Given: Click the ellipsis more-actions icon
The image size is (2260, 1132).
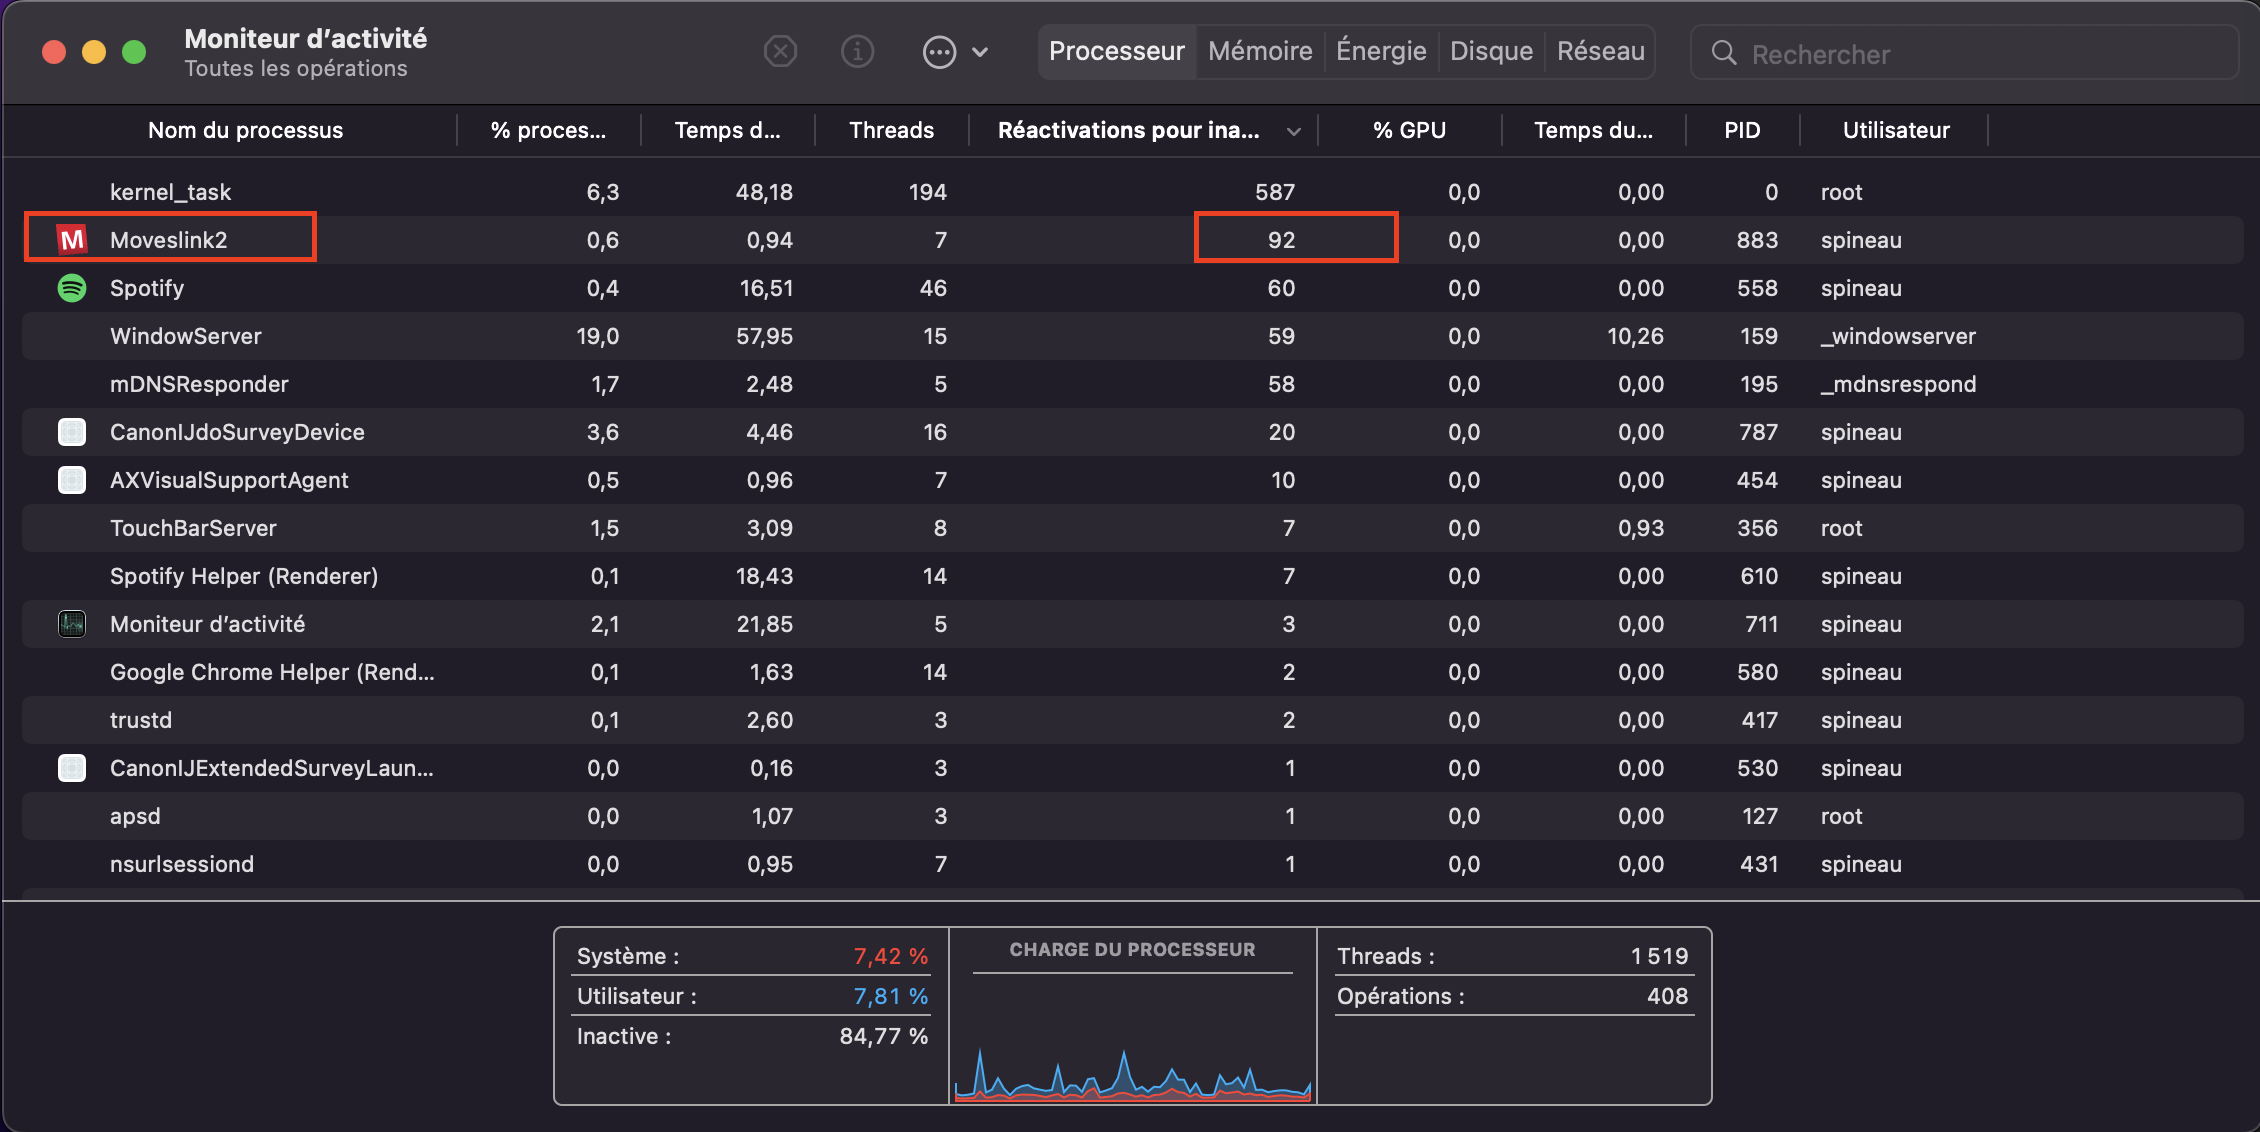Looking at the screenshot, I should click(x=939, y=52).
